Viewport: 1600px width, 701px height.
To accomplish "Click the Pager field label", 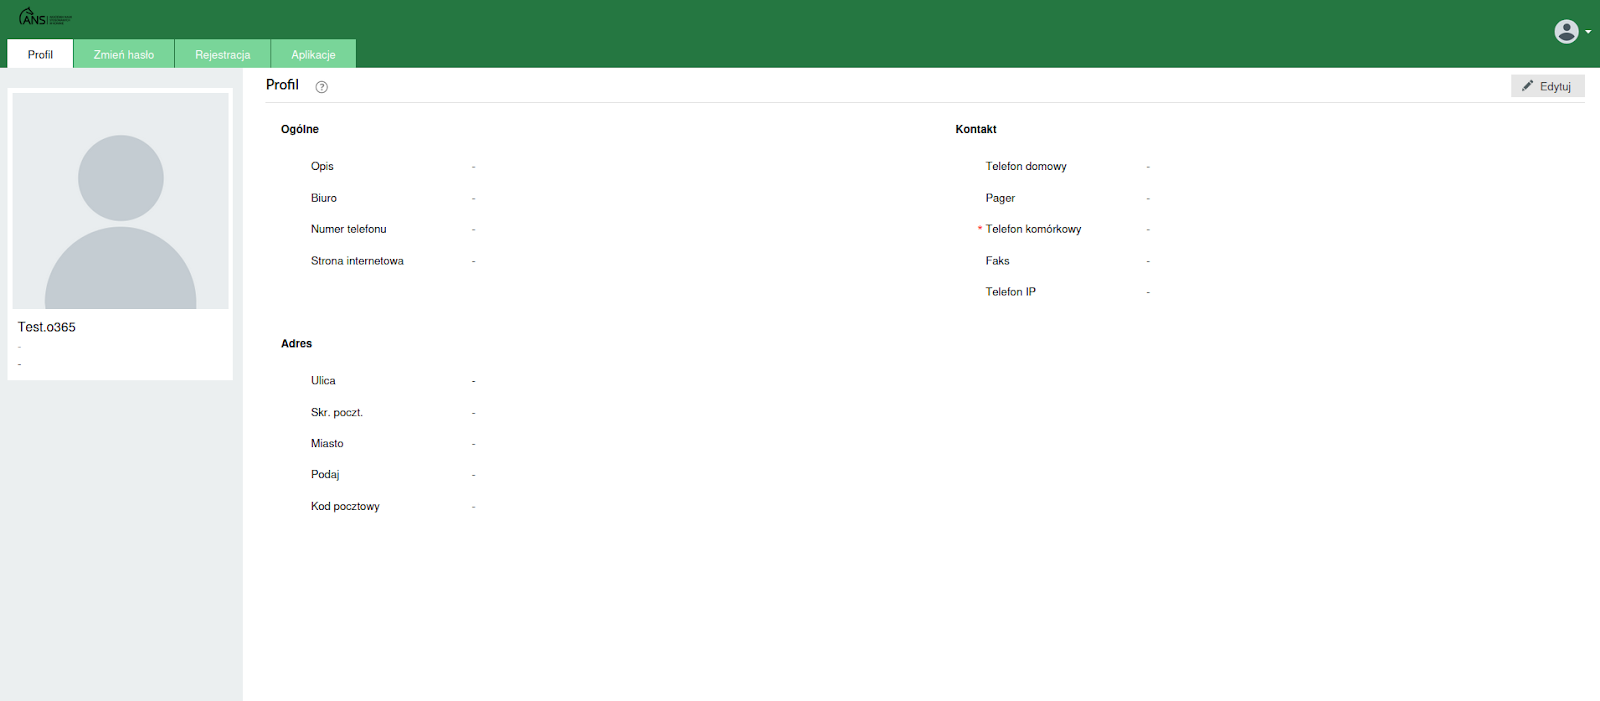I will click(x=1000, y=198).
